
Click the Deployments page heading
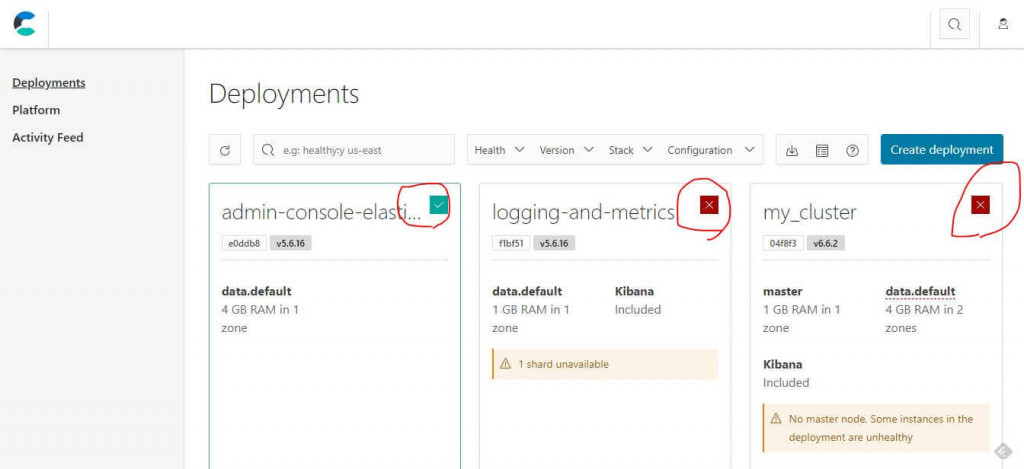[x=284, y=94]
